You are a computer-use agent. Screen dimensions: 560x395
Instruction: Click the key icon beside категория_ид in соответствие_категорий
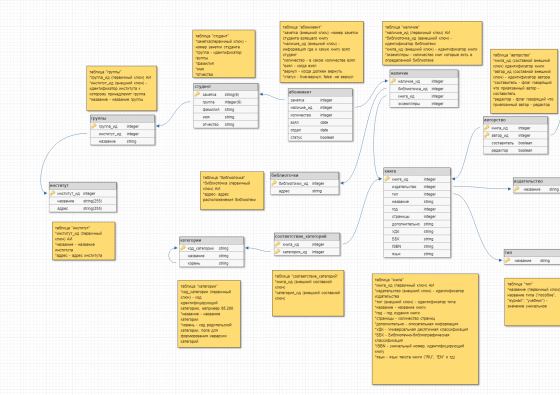tap(278, 252)
